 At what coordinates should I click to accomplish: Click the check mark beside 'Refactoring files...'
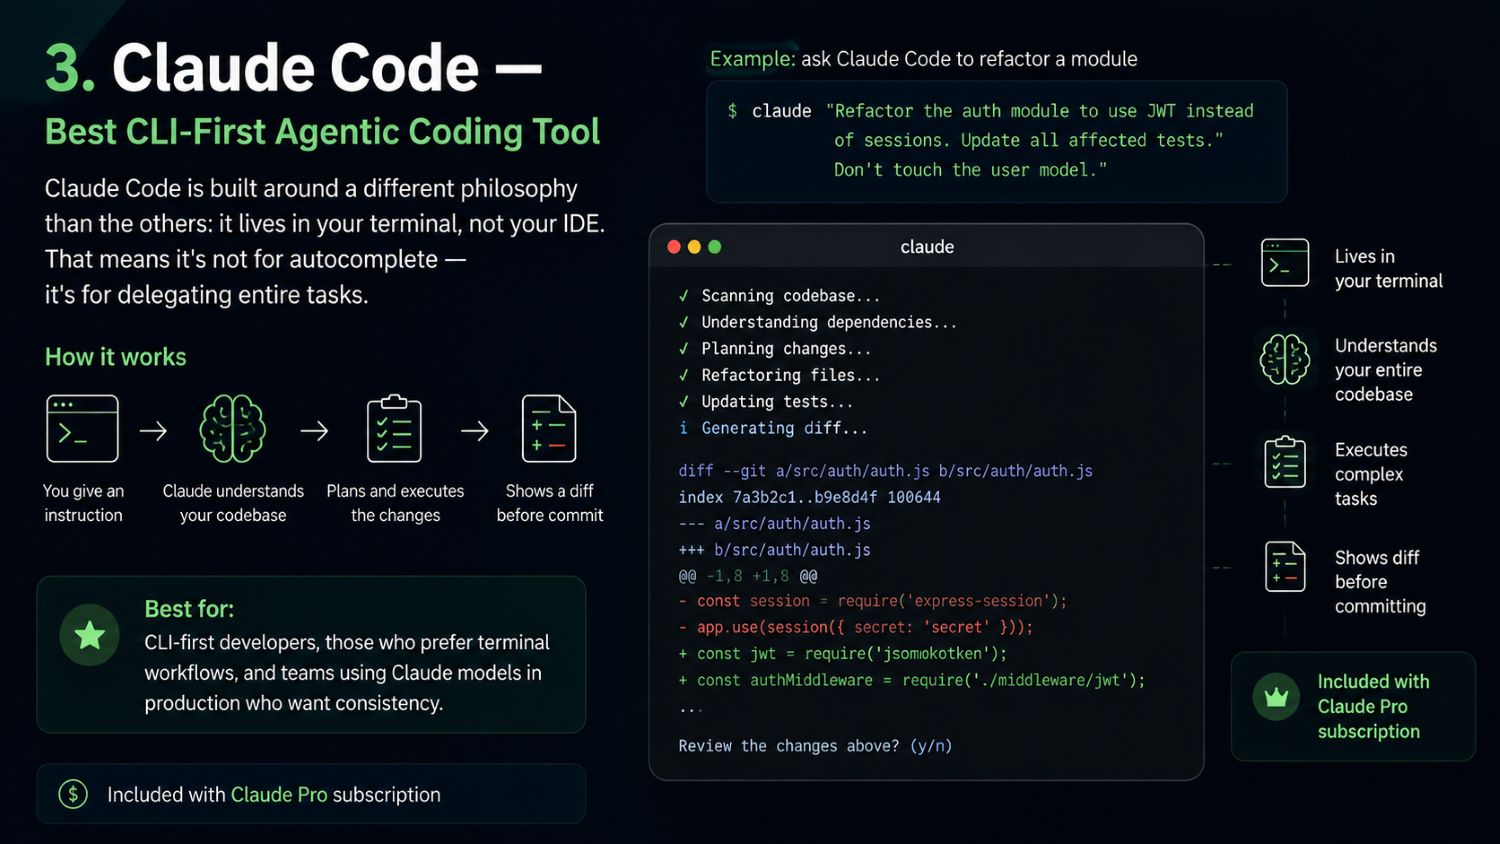[683, 375]
